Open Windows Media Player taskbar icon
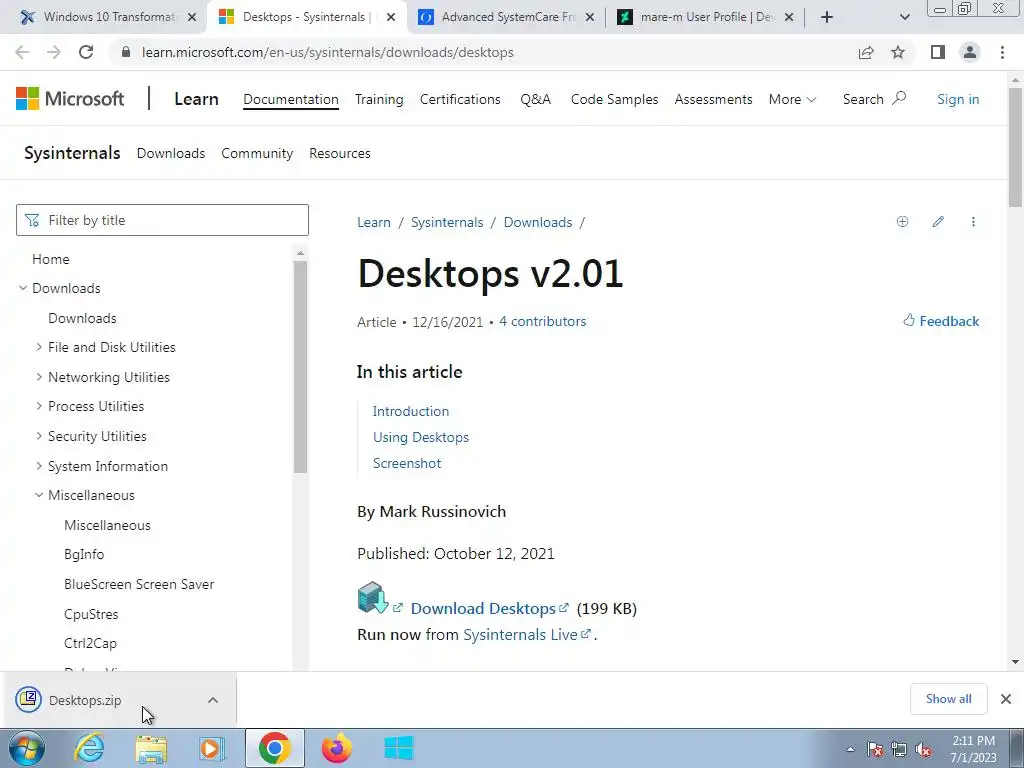 [x=211, y=748]
